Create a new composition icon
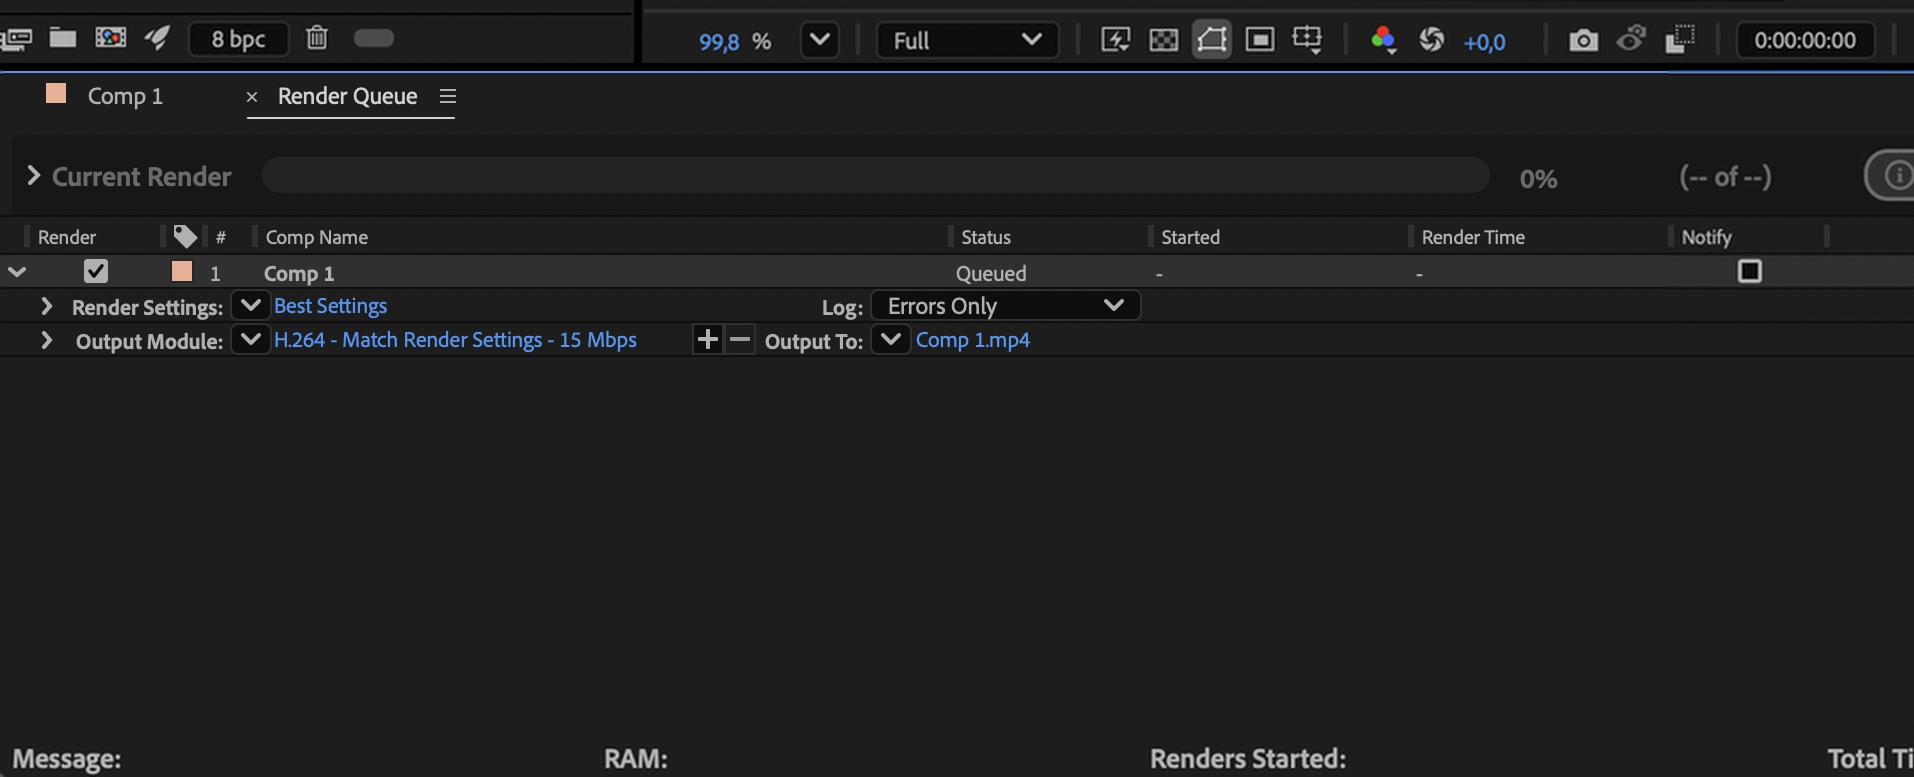Image resolution: width=1914 pixels, height=777 pixels. pos(110,38)
